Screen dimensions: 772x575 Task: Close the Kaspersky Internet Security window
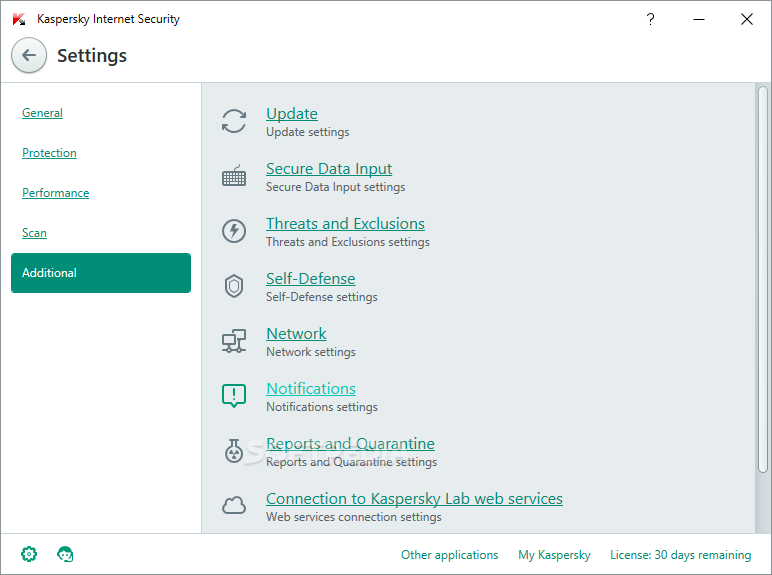(x=747, y=19)
